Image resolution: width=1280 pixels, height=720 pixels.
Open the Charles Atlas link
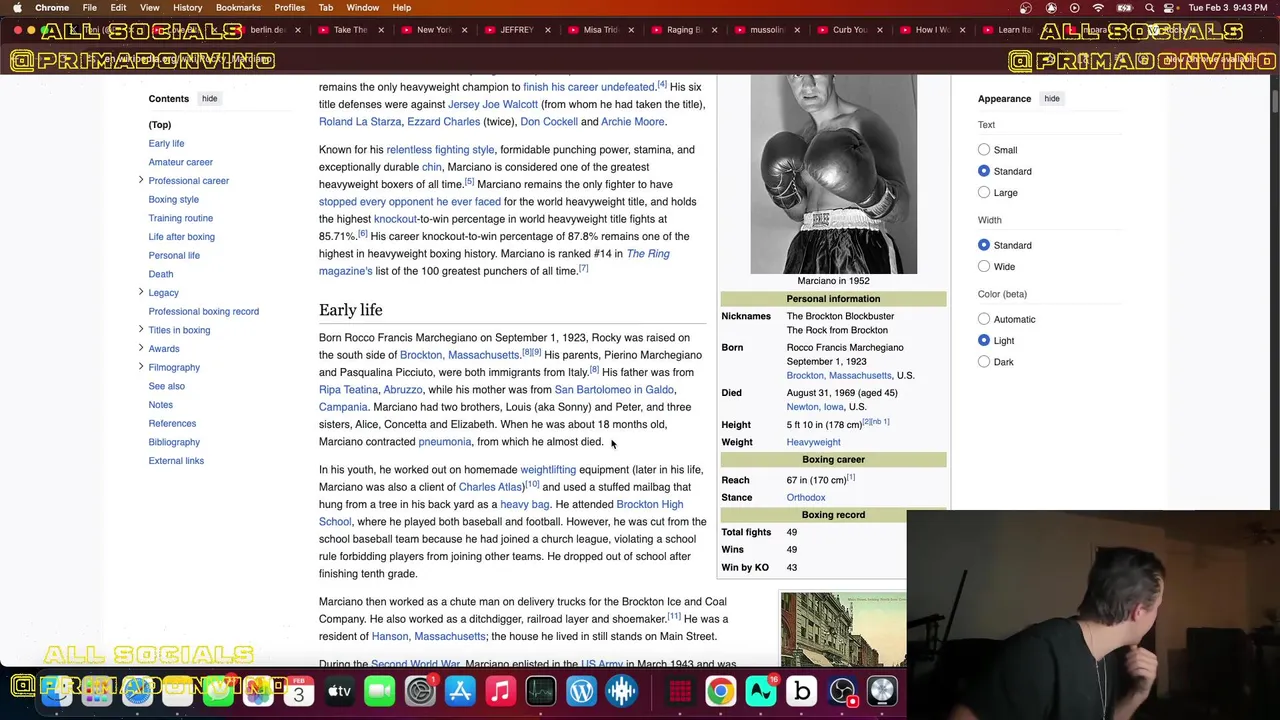point(491,487)
